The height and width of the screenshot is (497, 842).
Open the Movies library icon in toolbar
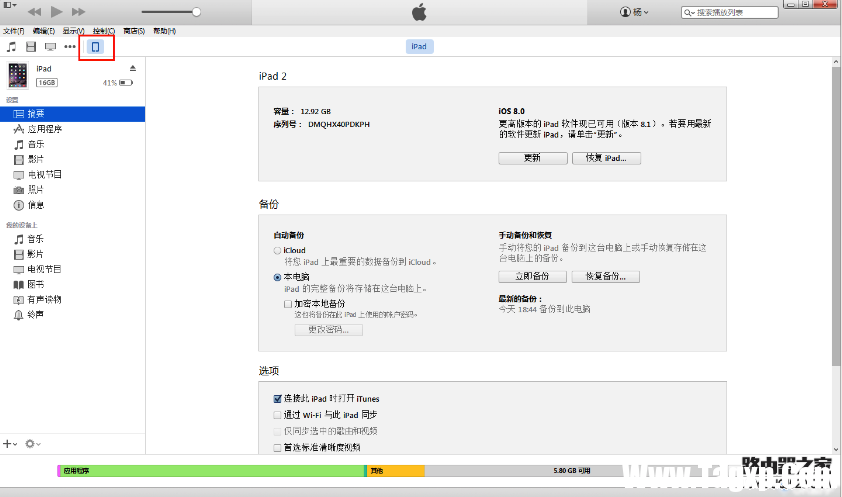click(31, 47)
